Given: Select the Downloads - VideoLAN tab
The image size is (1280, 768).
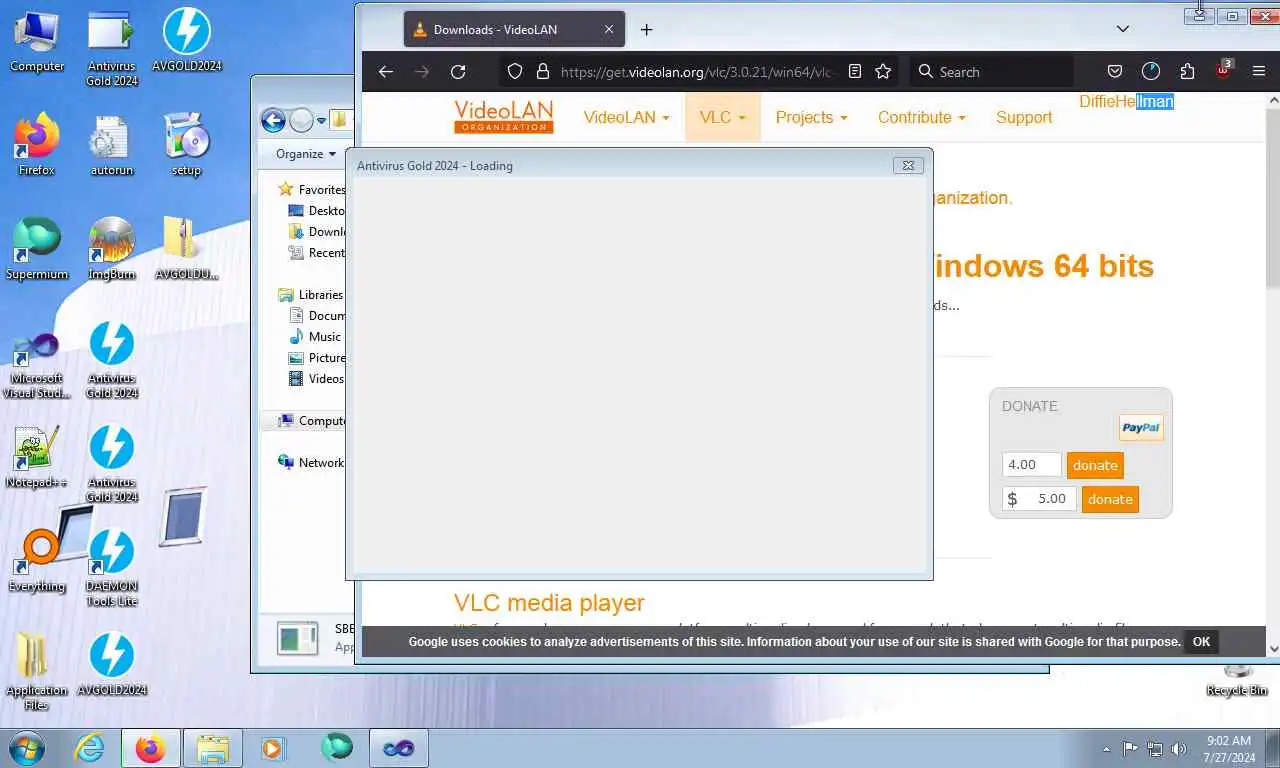Looking at the screenshot, I should [514, 30].
